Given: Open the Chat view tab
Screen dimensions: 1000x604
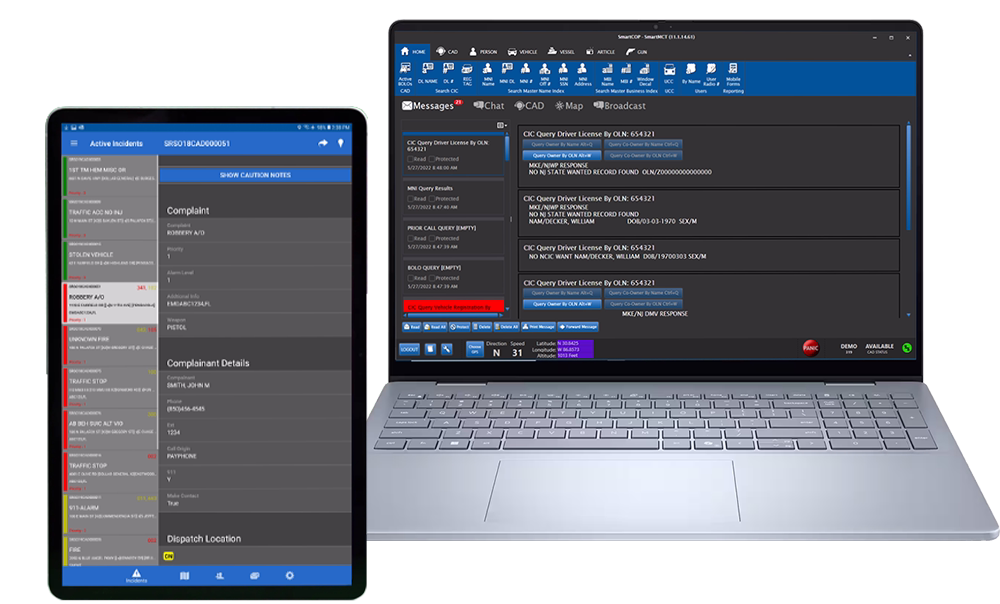Looking at the screenshot, I should (489, 106).
